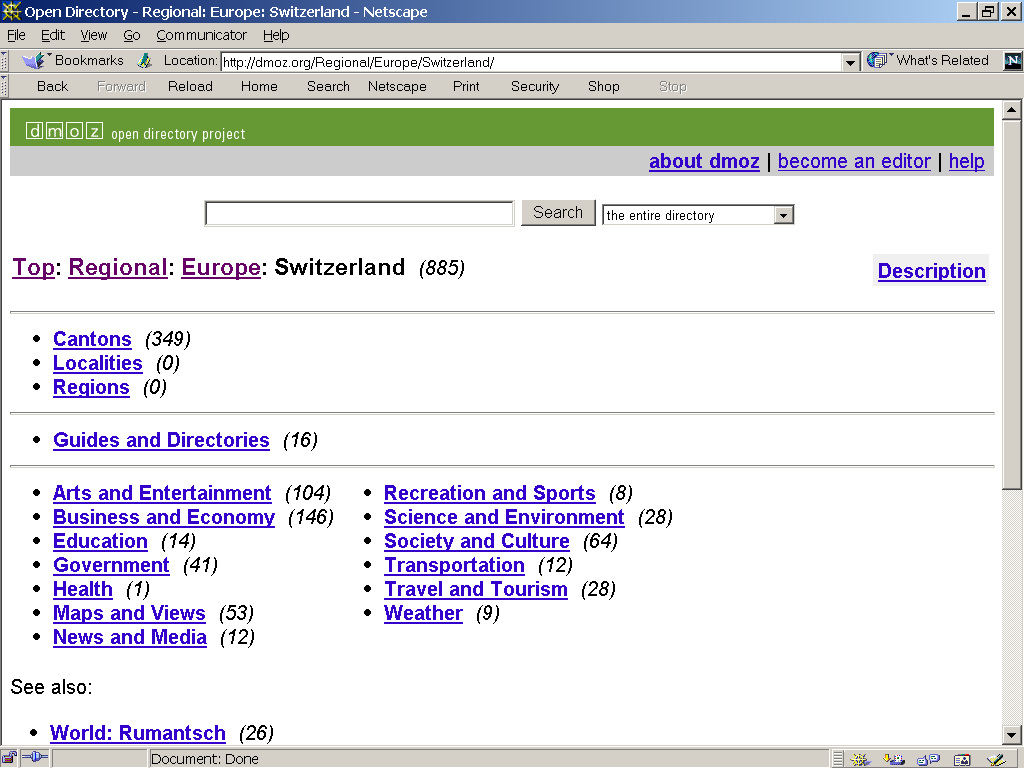Collapse the navigation toolbar grip handle
Image resolution: width=1024 pixels, height=768 pixels.
[4, 86]
